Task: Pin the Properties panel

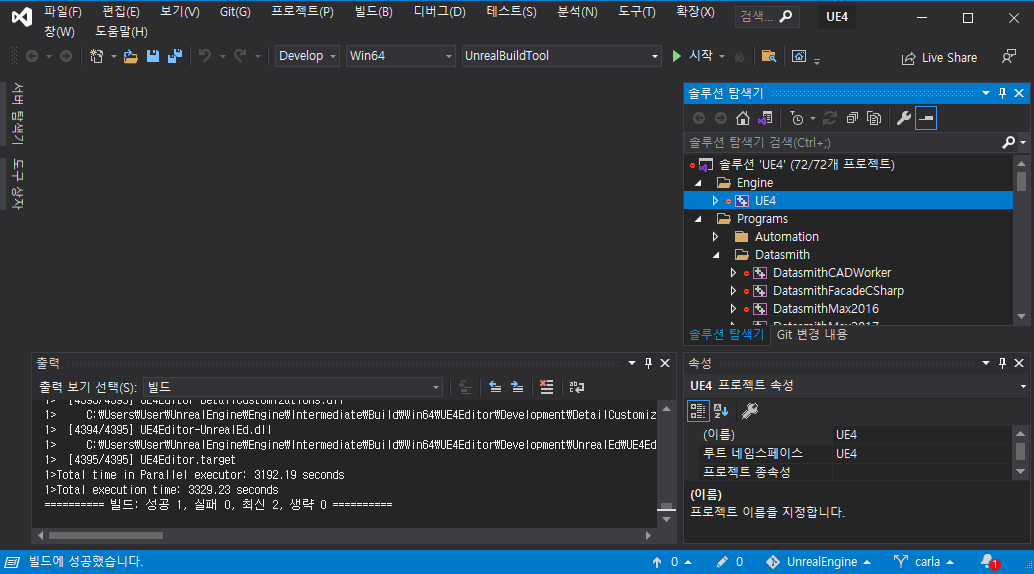Action: click(x=1002, y=363)
